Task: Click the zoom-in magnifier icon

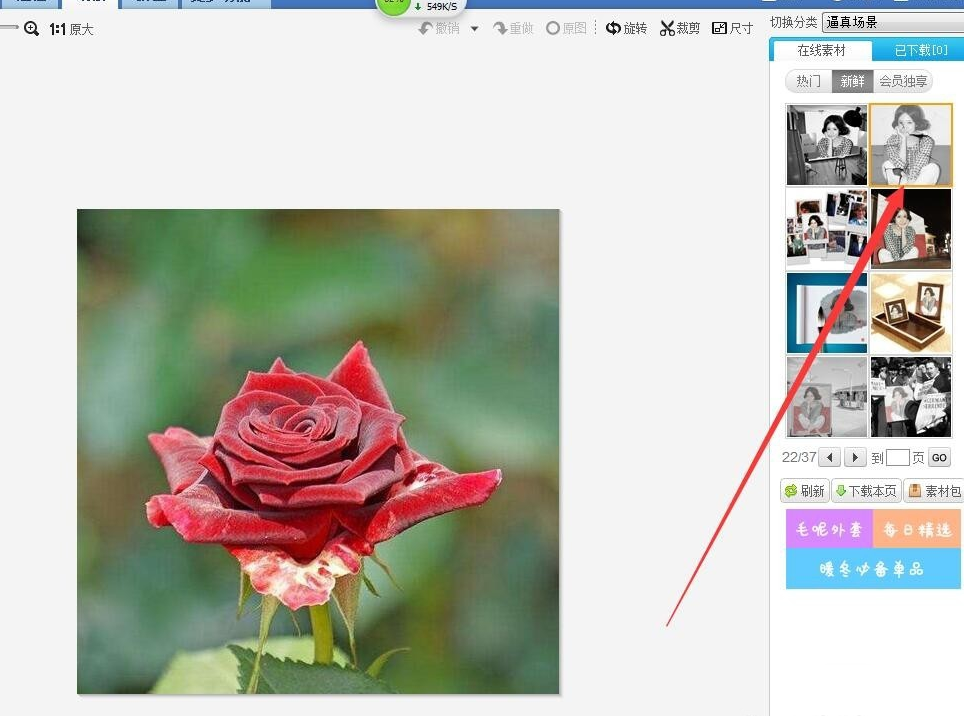Action: tap(31, 28)
